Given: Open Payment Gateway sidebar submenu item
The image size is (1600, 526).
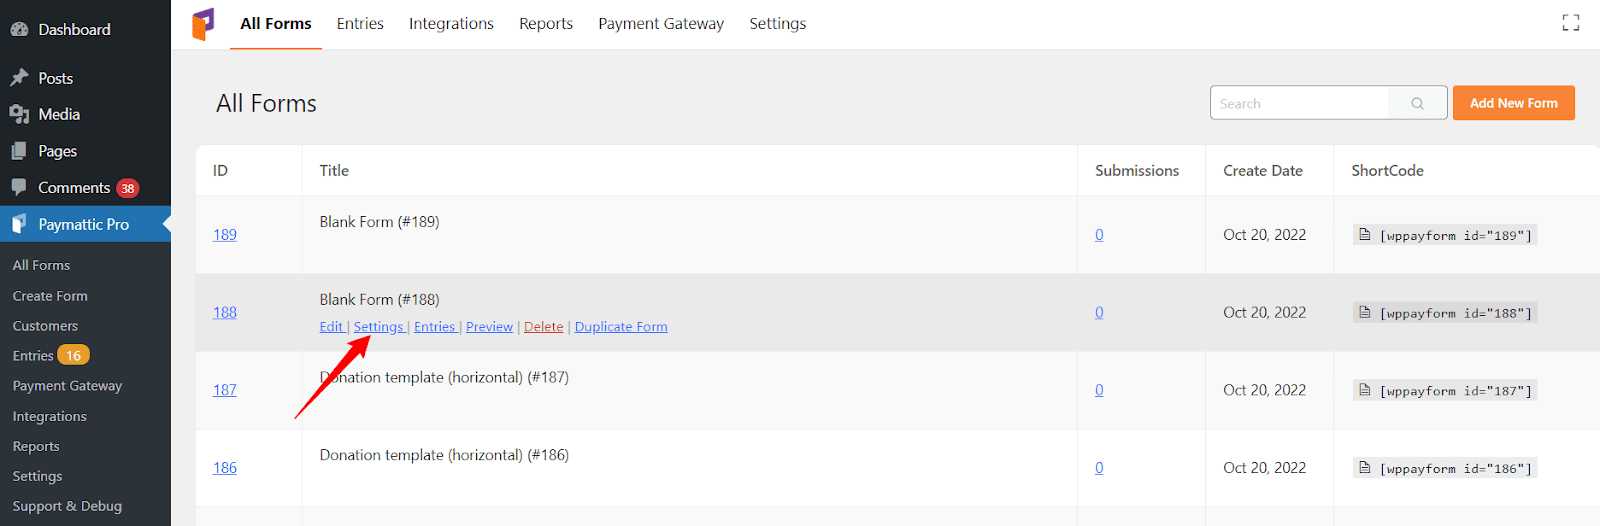Looking at the screenshot, I should pos(67,386).
